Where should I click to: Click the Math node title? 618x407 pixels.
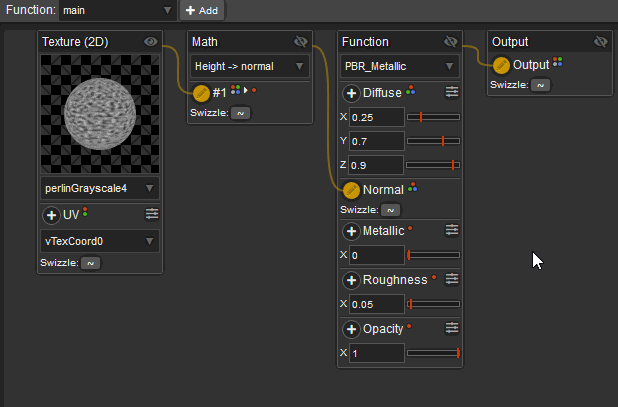tap(205, 42)
